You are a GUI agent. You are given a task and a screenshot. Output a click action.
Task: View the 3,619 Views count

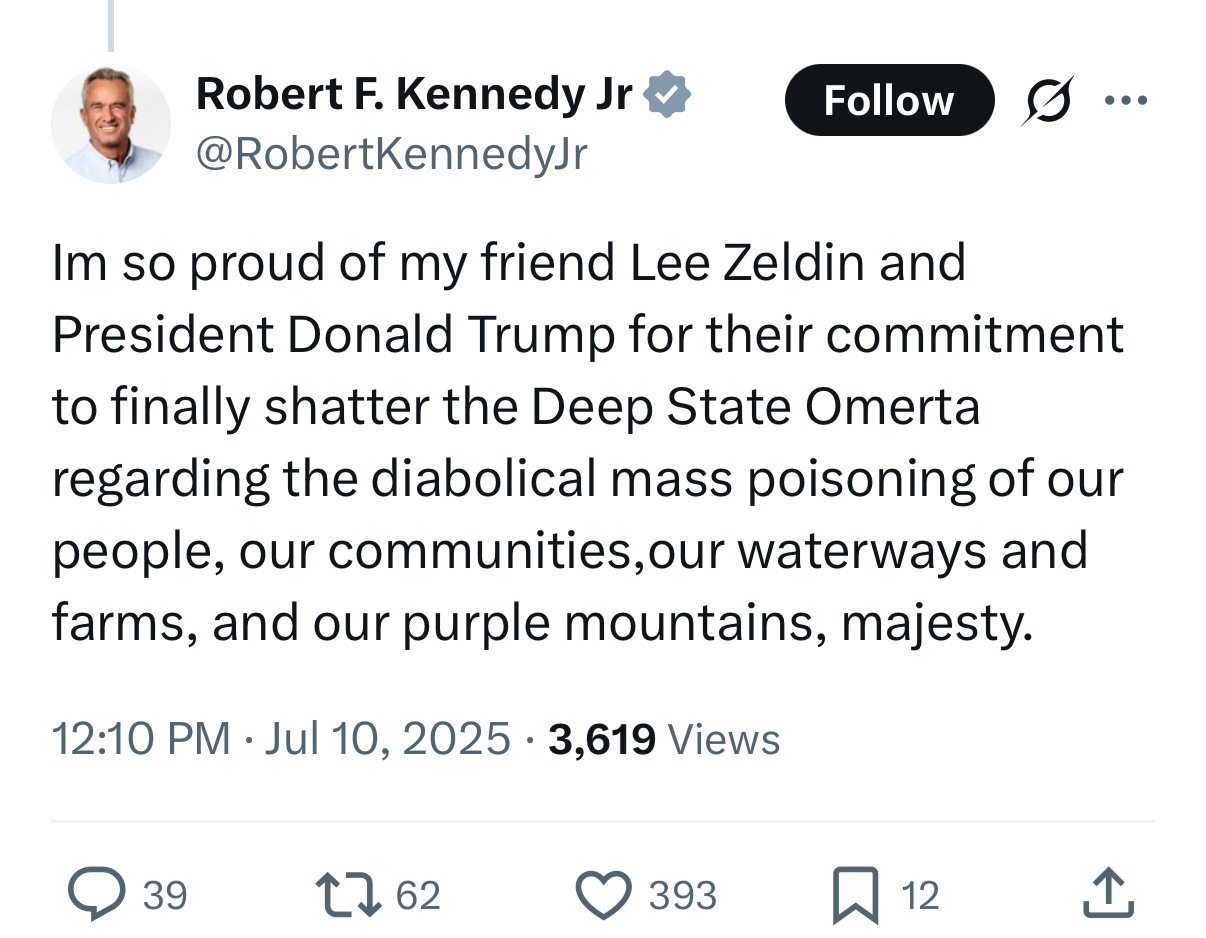(664, 739)
